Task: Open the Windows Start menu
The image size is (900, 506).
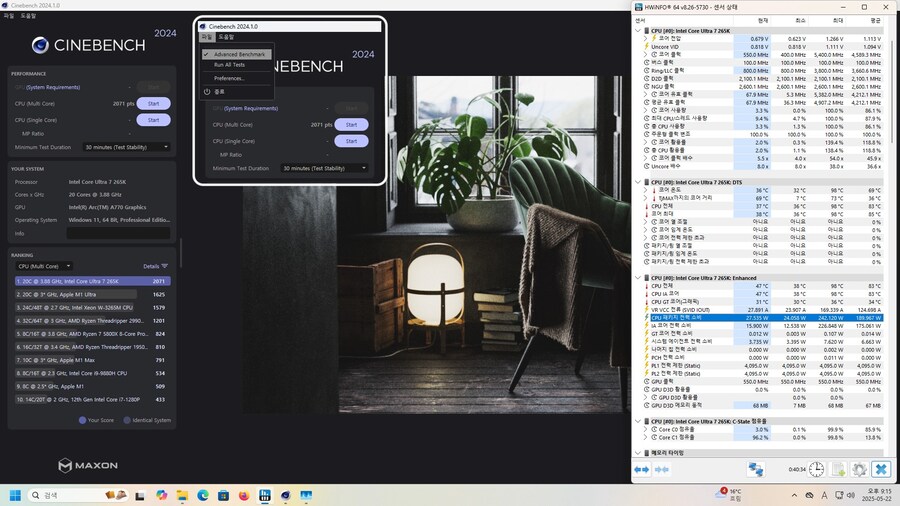Action: pos(15,495)
